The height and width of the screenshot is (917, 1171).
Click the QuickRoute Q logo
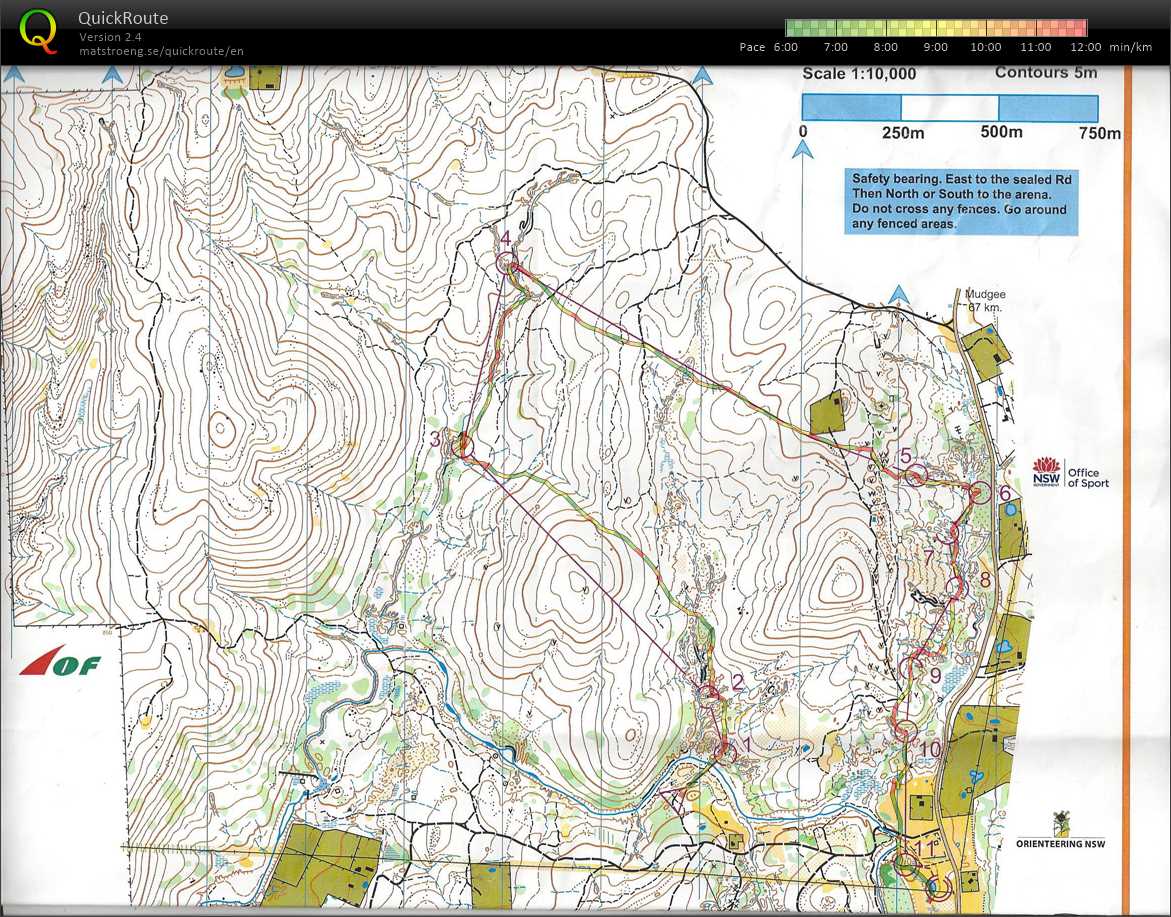pyautogui.click(x=39, y=32)
